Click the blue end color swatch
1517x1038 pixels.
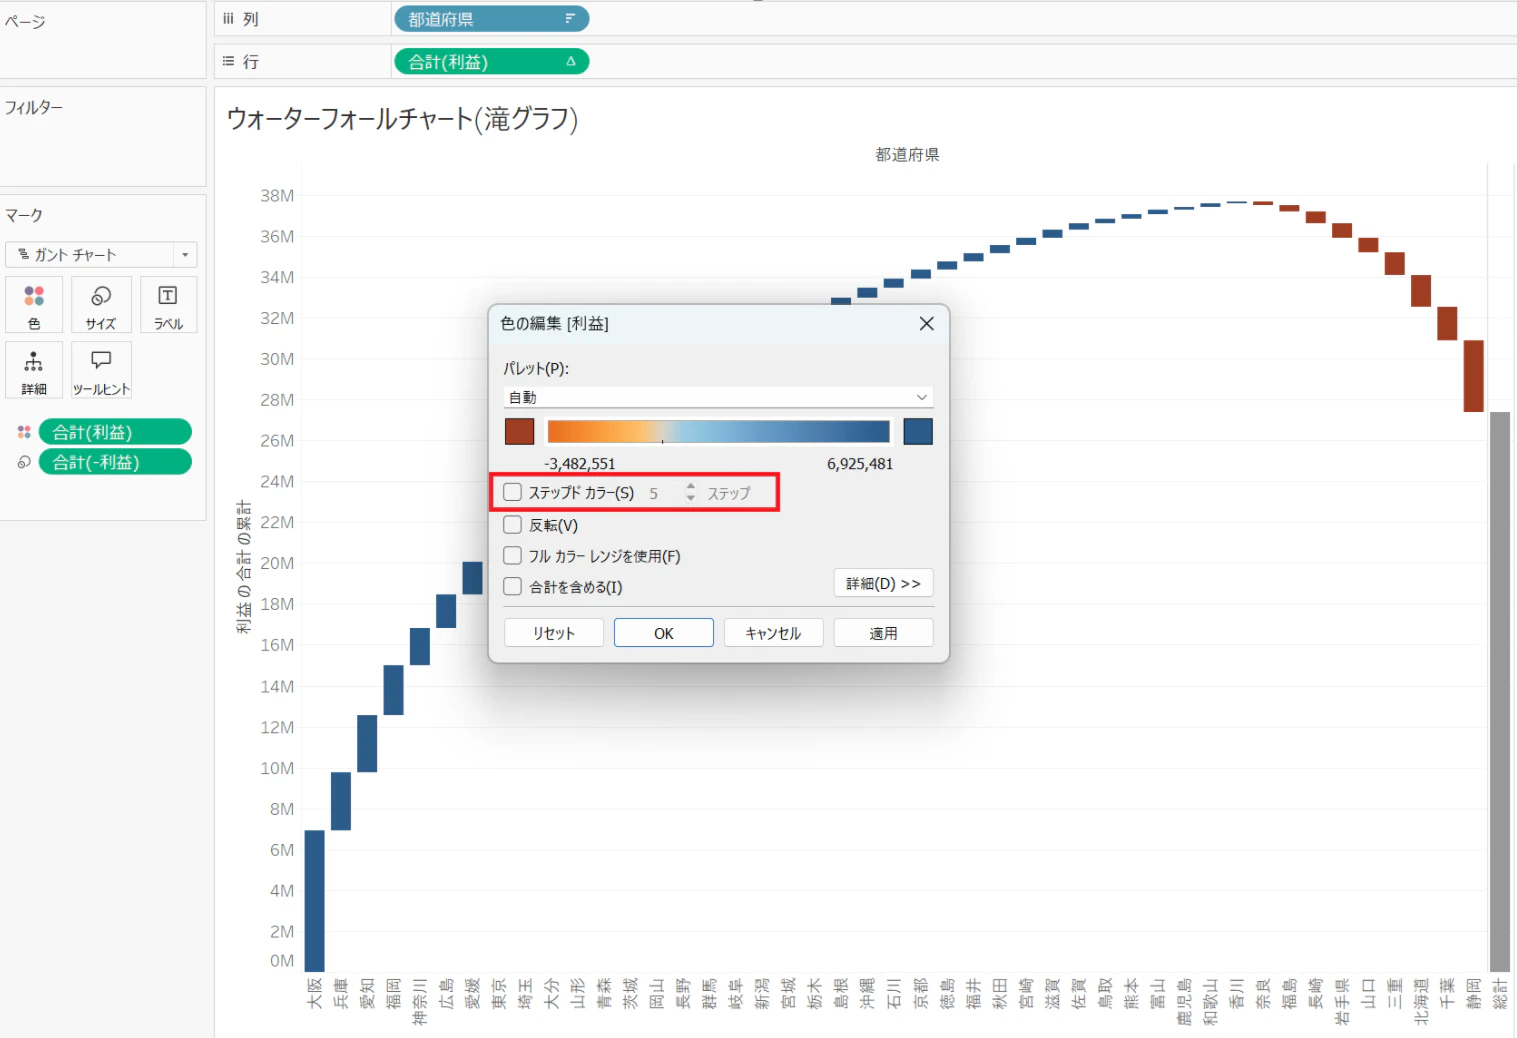click(x=918, y=431)
